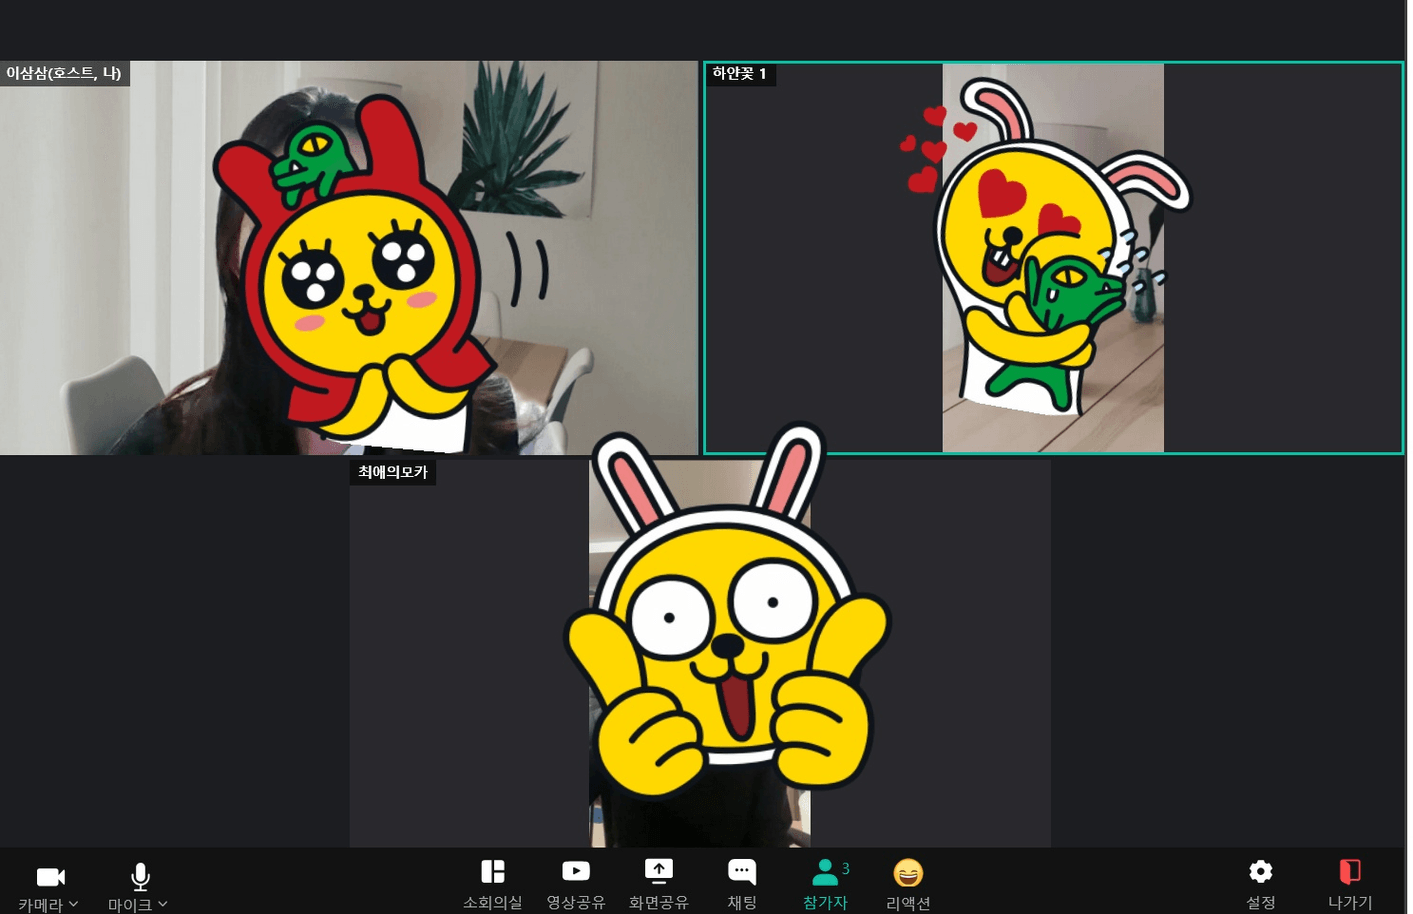Toggle the camera (카메라) icon

tap(50, 877)
